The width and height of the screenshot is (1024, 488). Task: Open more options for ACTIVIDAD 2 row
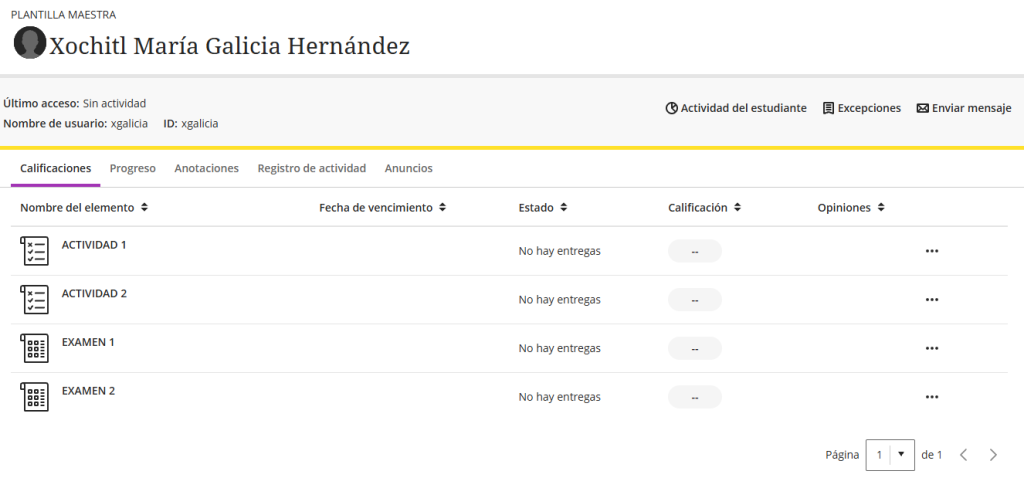click(x=932, y=300)
